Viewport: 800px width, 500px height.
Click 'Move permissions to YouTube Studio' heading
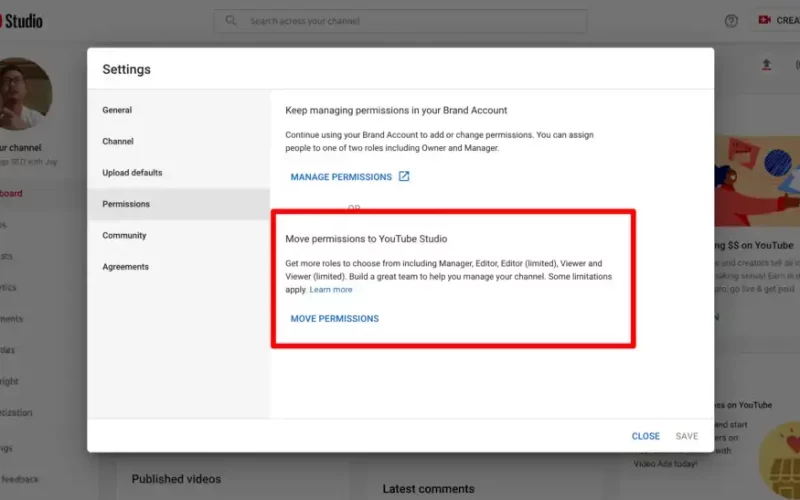click(366, 239)
